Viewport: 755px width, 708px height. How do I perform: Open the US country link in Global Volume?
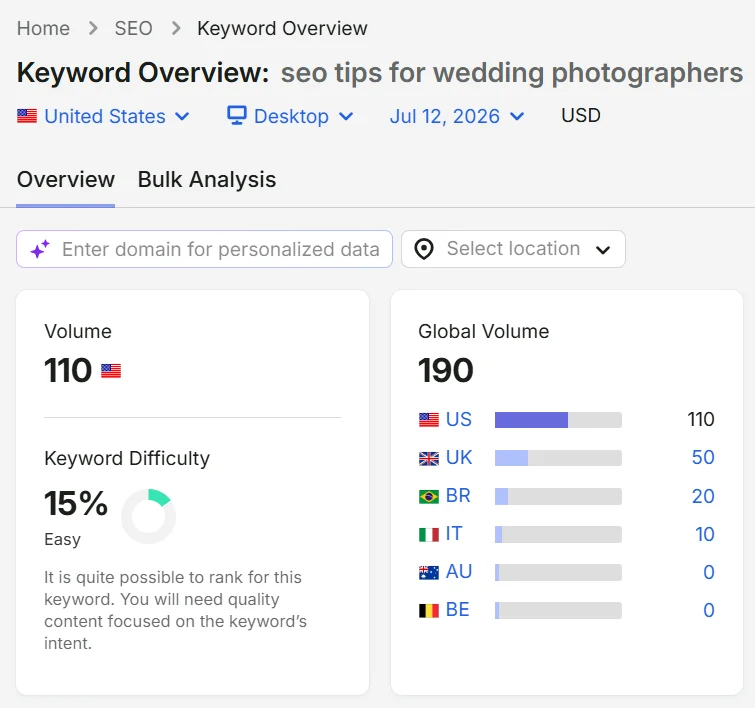tap(458, 420)
